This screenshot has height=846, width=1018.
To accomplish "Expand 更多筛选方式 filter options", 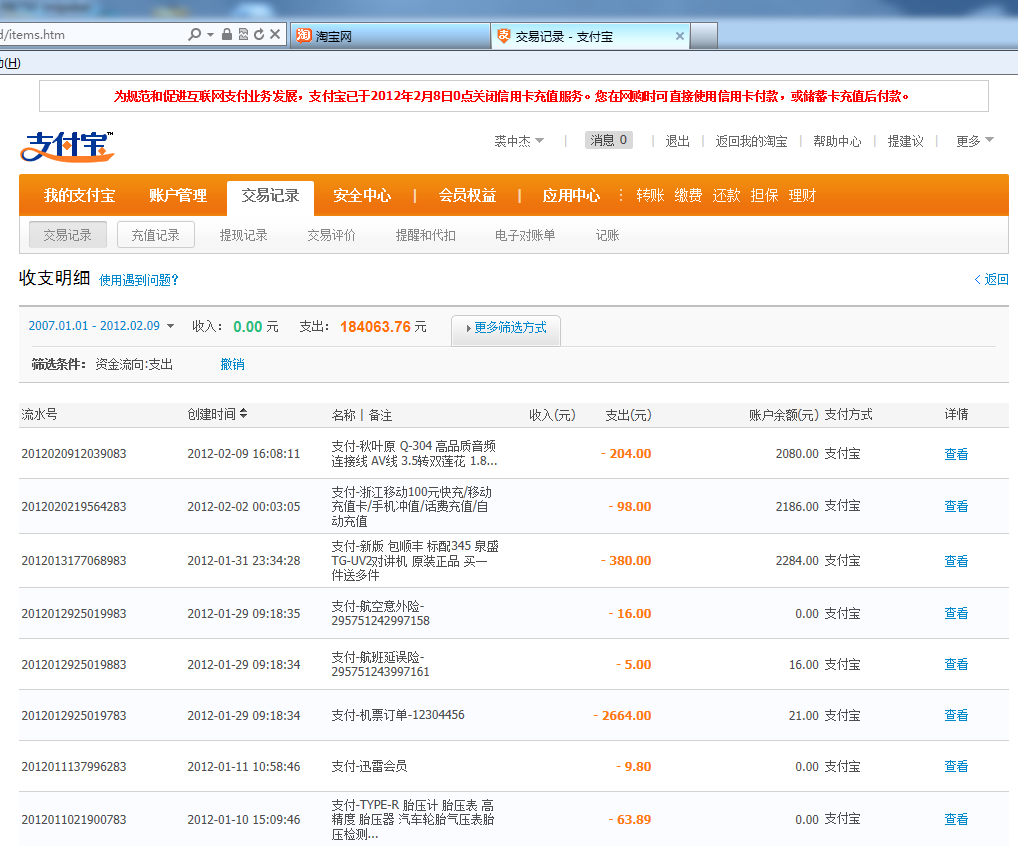I will [x=506, y=328].
